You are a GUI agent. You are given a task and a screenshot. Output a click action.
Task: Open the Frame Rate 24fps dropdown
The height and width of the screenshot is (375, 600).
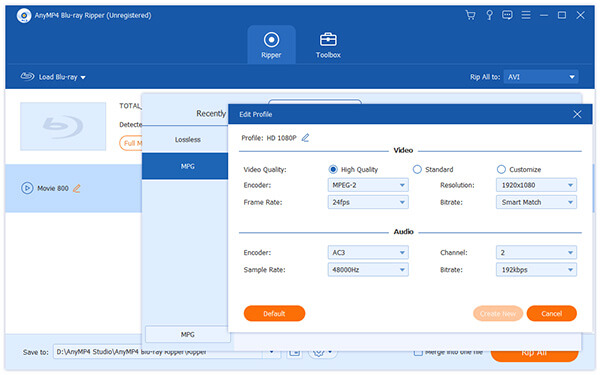pos(368,202)
